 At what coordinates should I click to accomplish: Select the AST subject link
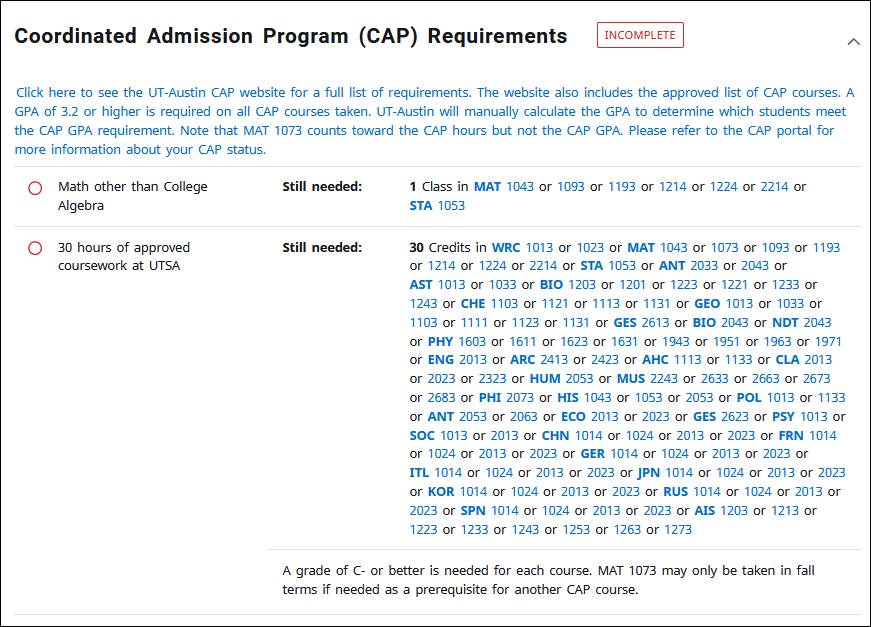coord(421,285)
